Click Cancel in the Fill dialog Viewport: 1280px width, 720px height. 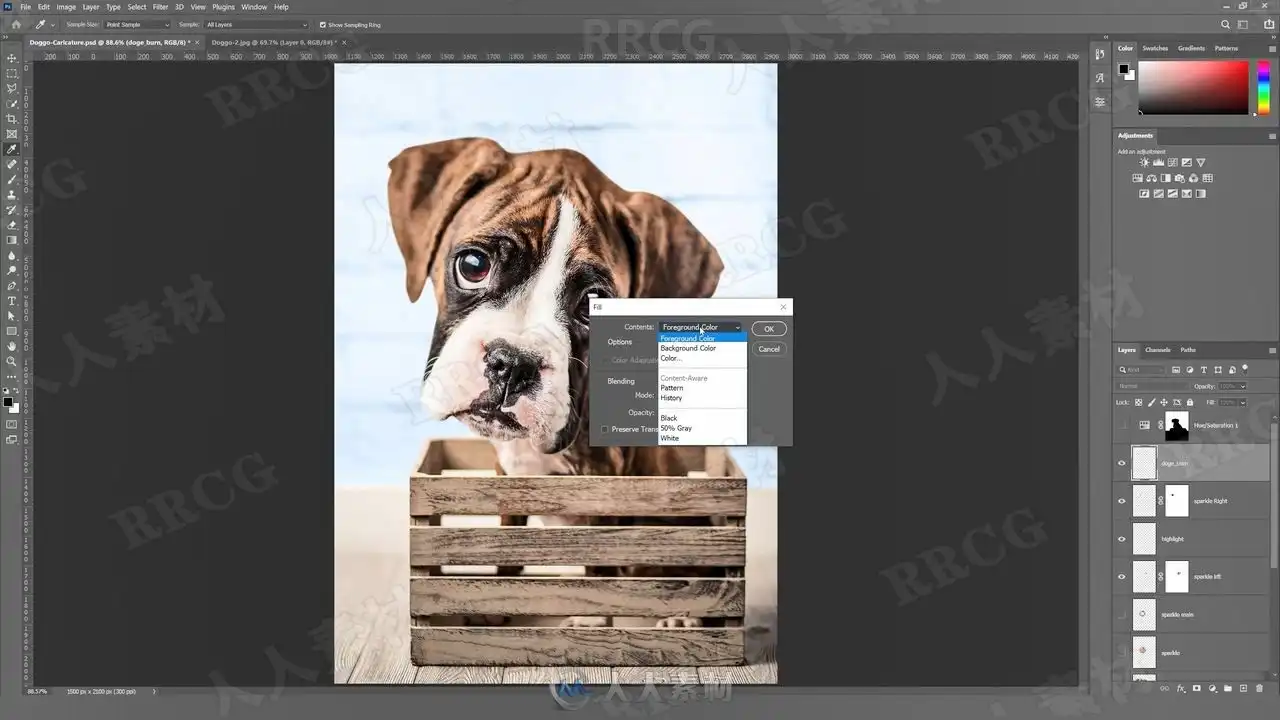pos(769,349)
